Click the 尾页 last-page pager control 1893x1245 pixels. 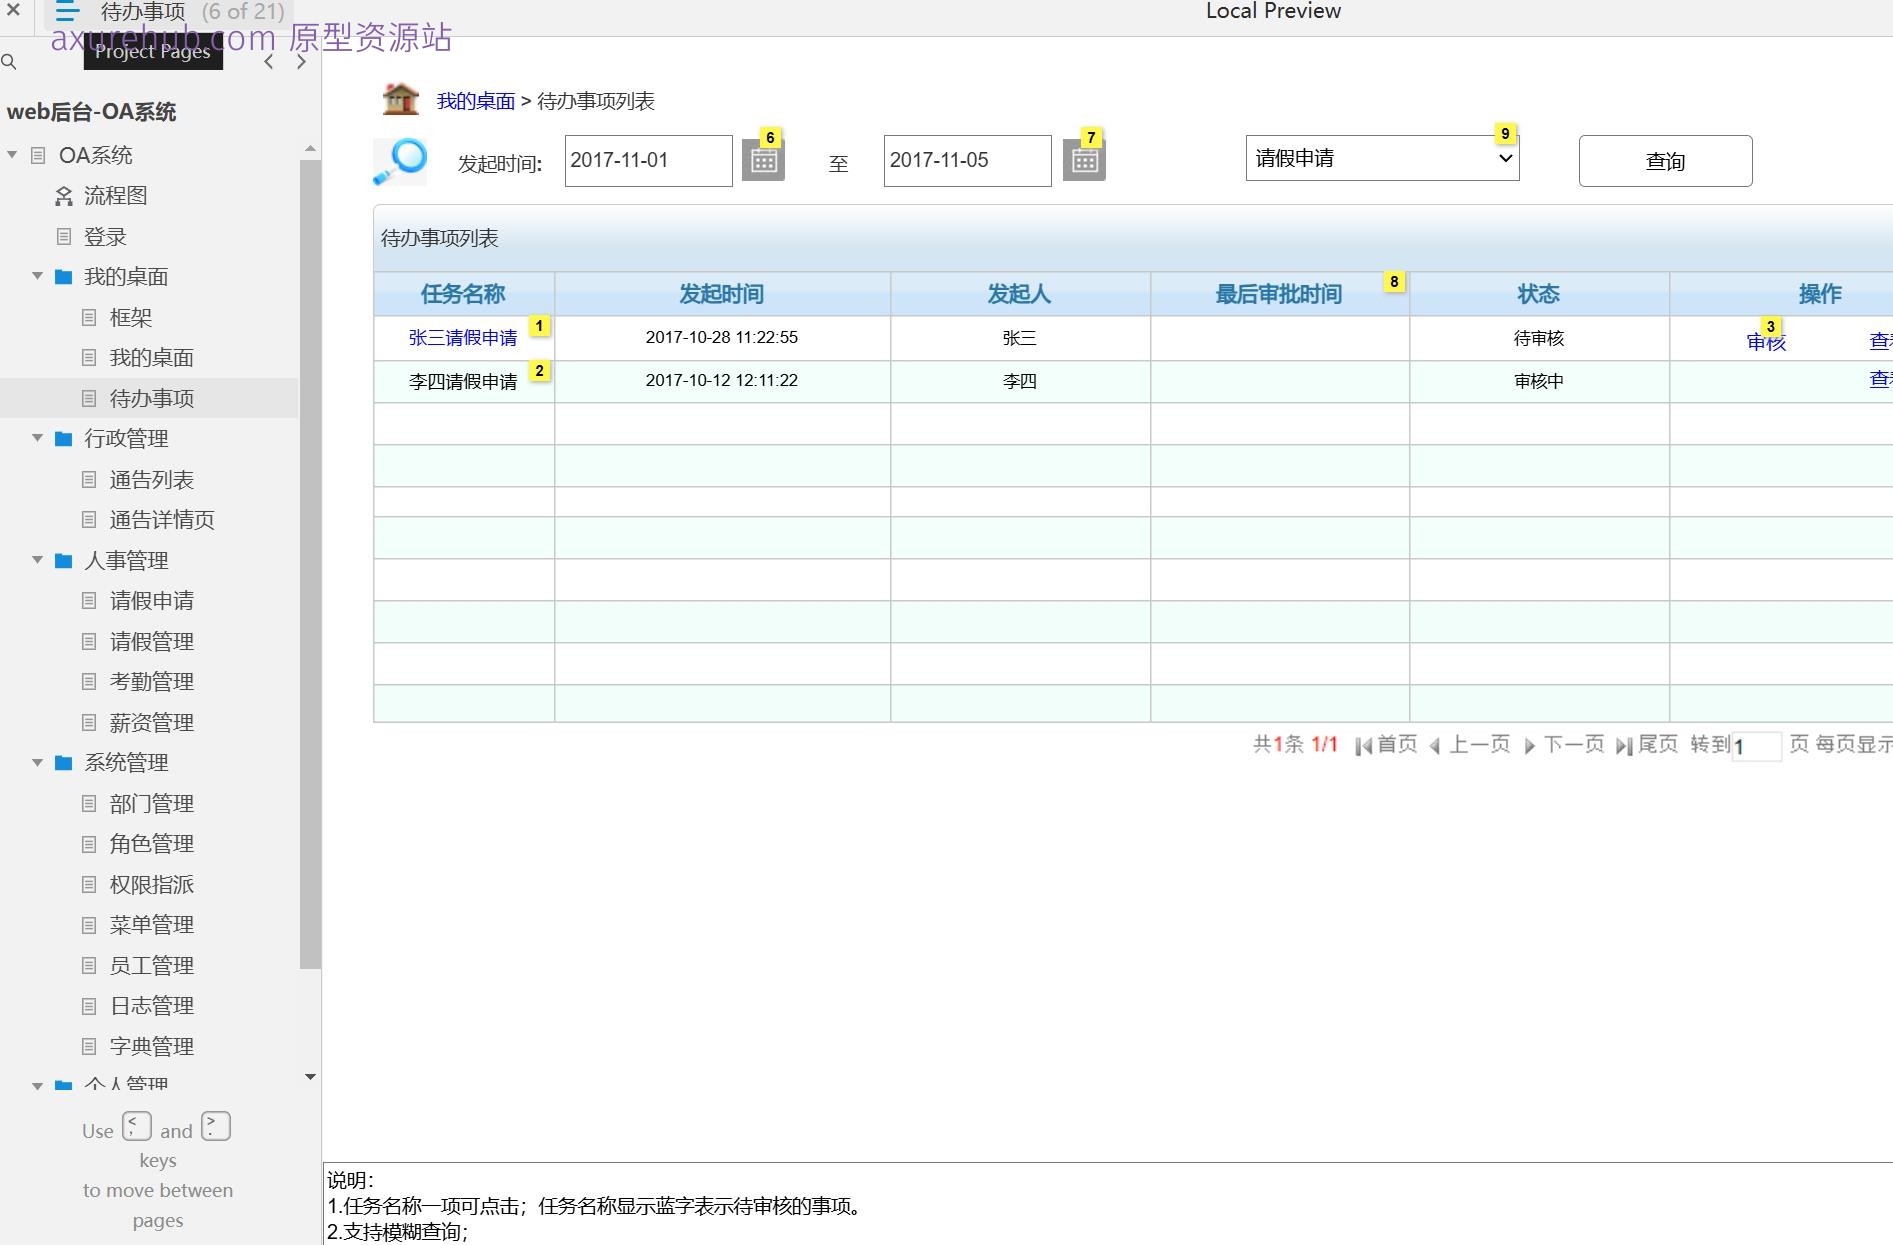click(1647, 744)
